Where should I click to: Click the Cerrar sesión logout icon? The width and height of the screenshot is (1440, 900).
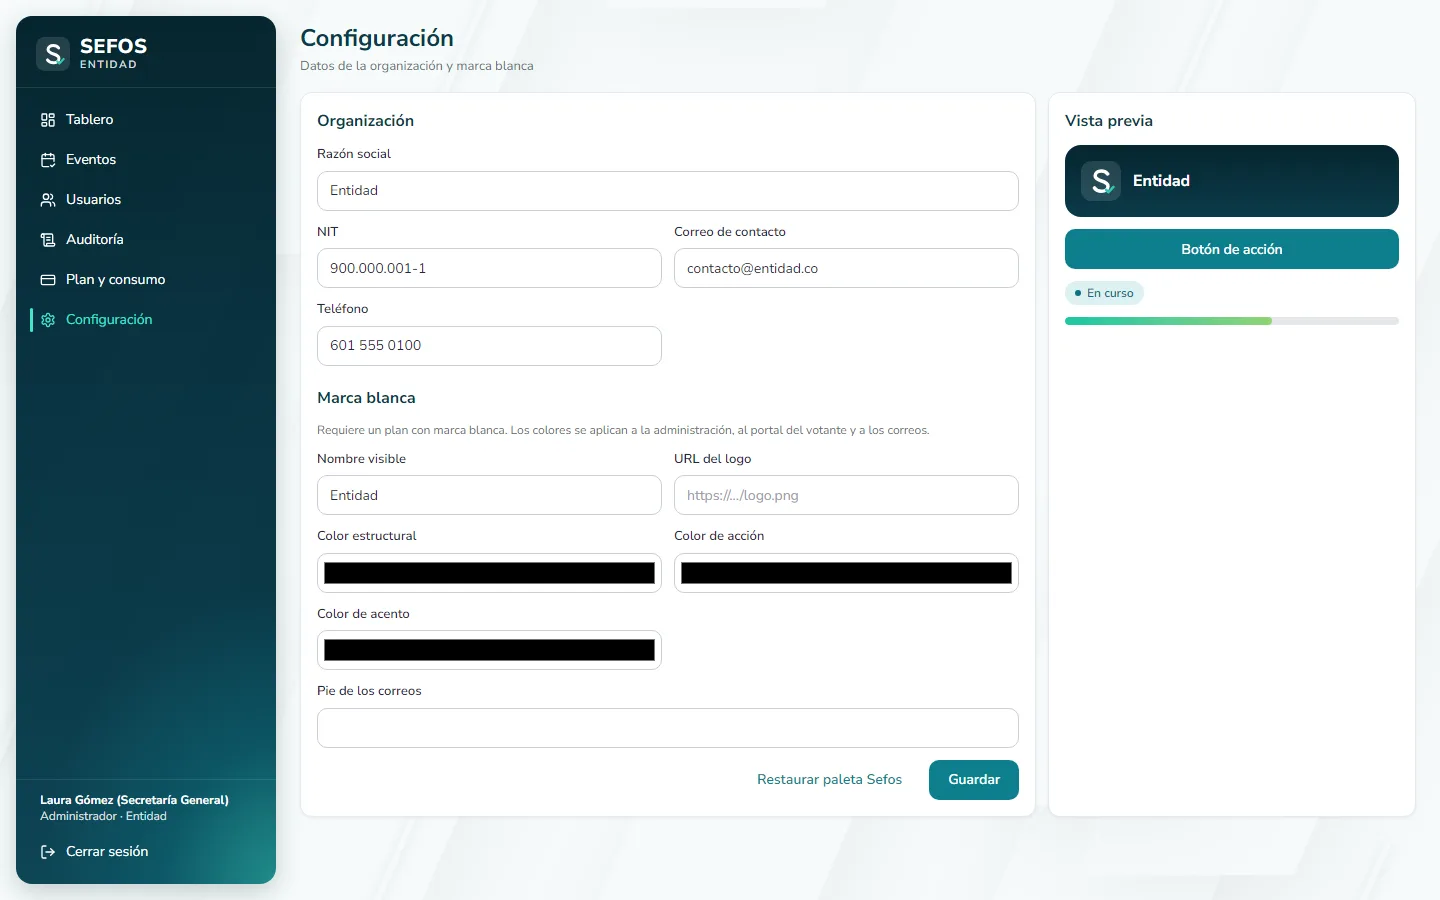[x=48, y=852]
